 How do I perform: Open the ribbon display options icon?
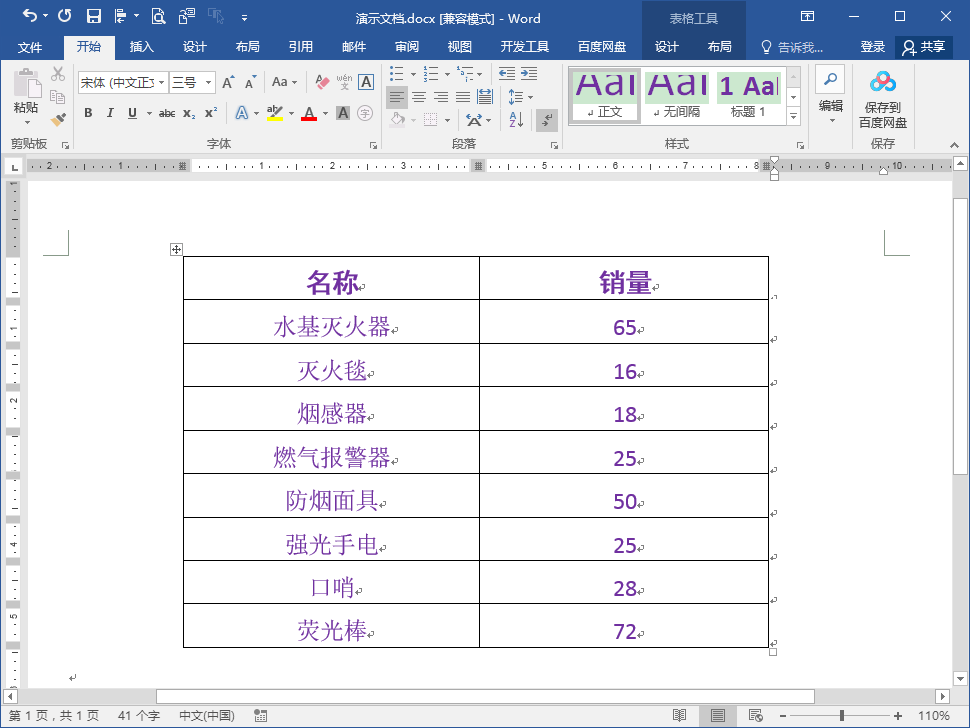(x=807, y=16)
